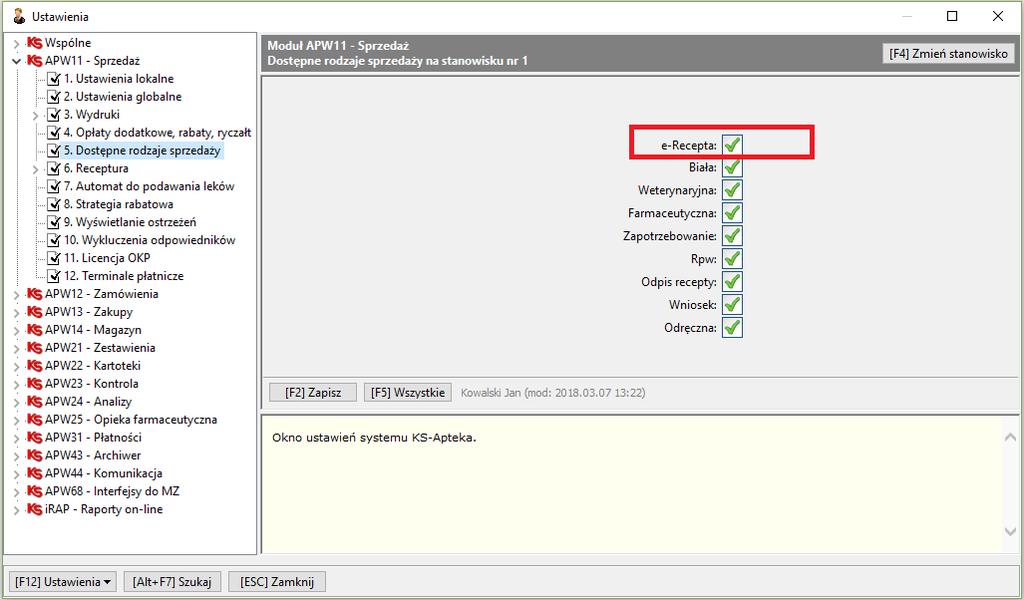Image resolution: width=1024 pixels, height=600 pixels.
Task: Expand the APW14 - Magazyn node
Action: click(x=16, y=330)
